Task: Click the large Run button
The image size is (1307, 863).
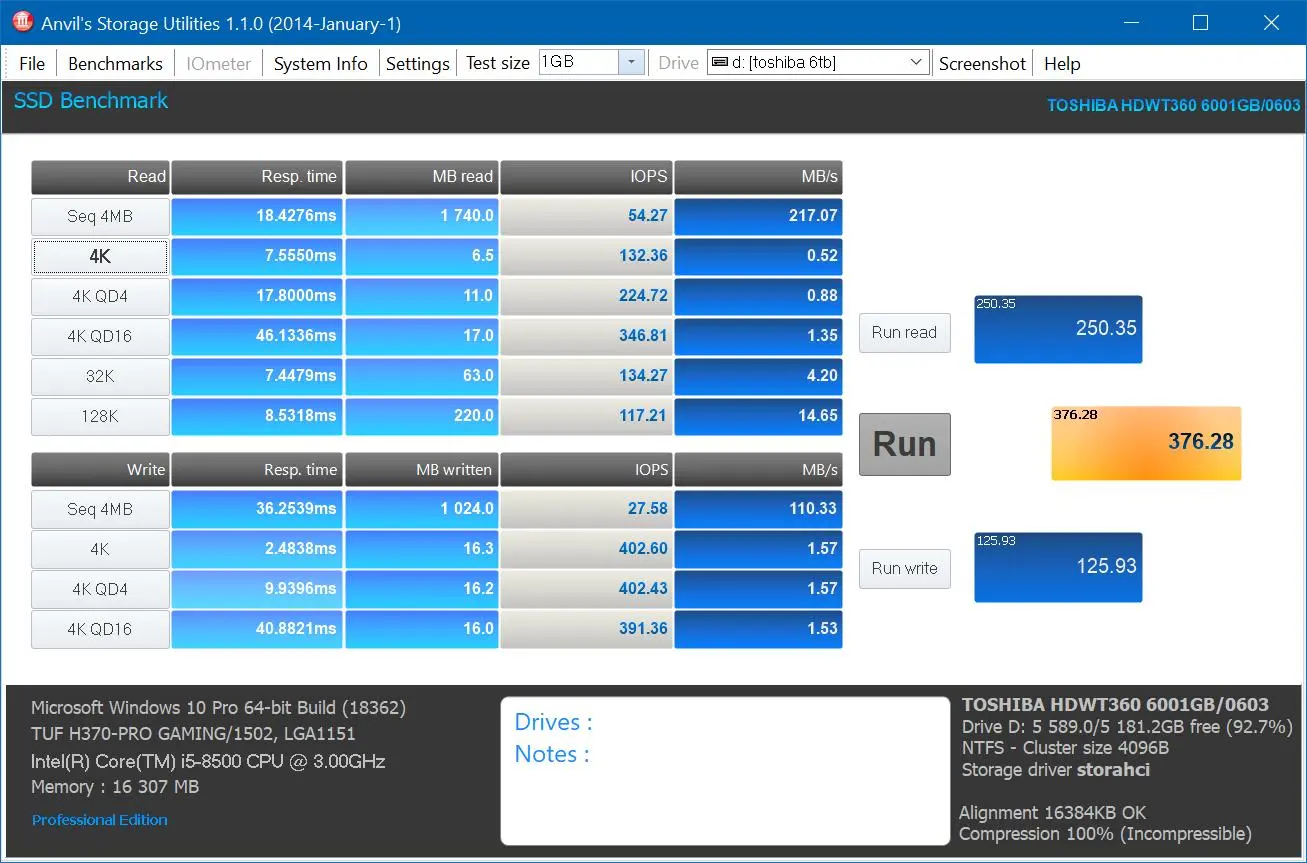Action: [904, 444]
